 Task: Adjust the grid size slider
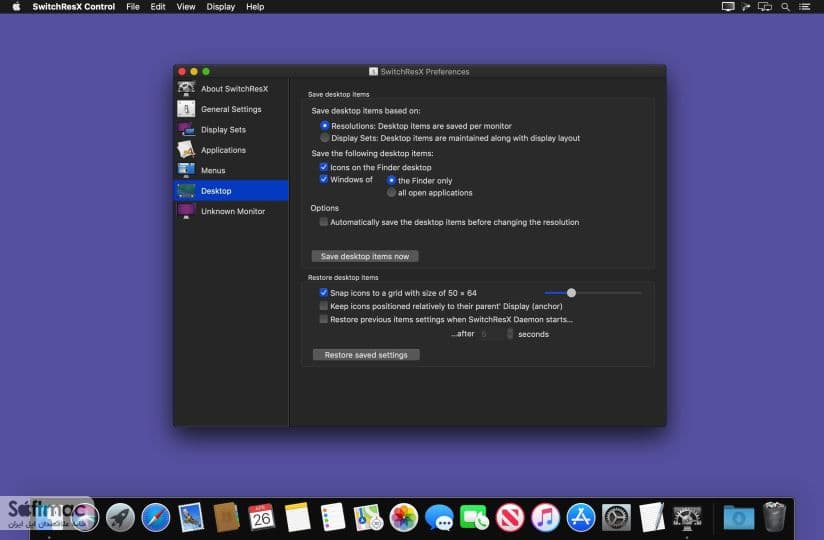571,293
